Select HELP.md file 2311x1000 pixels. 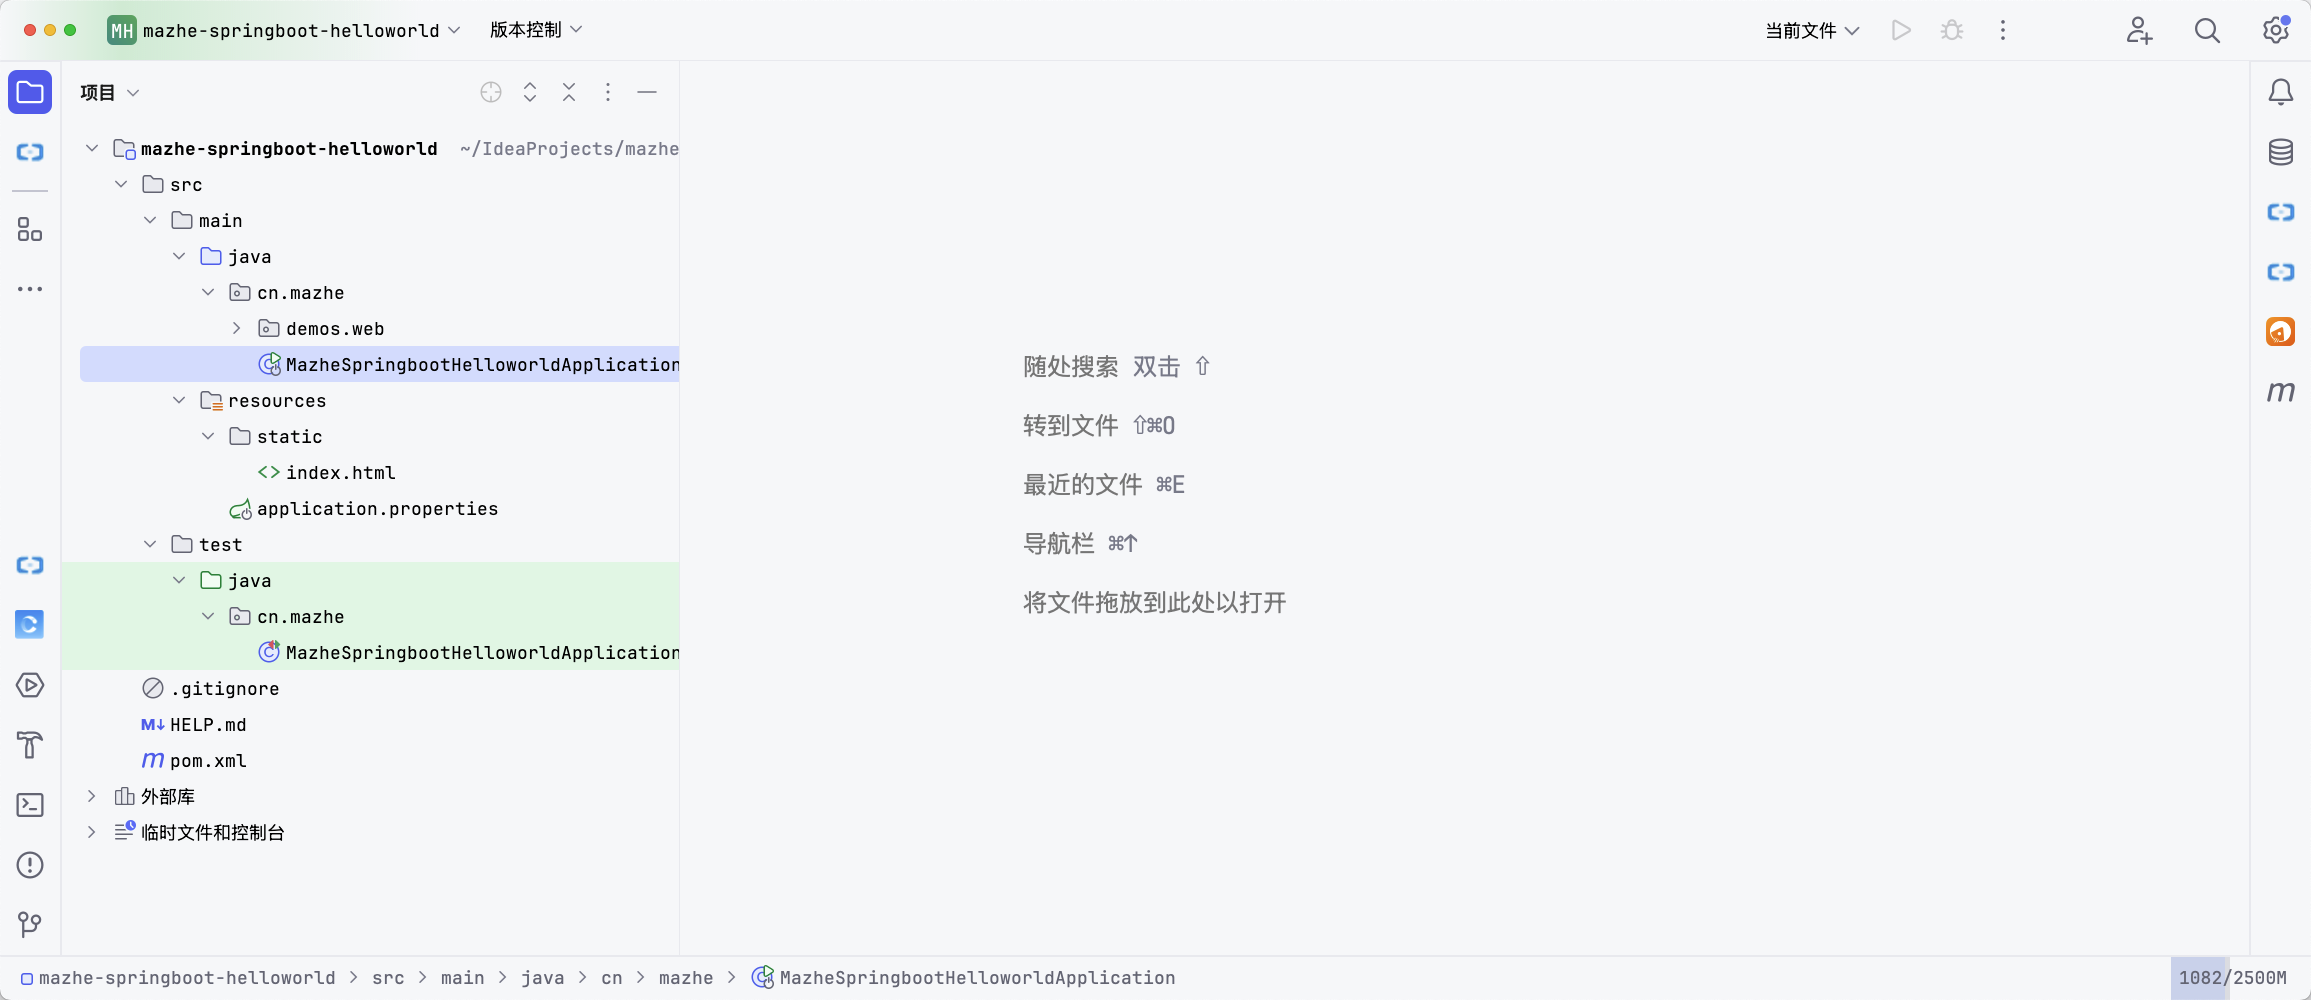208,724
